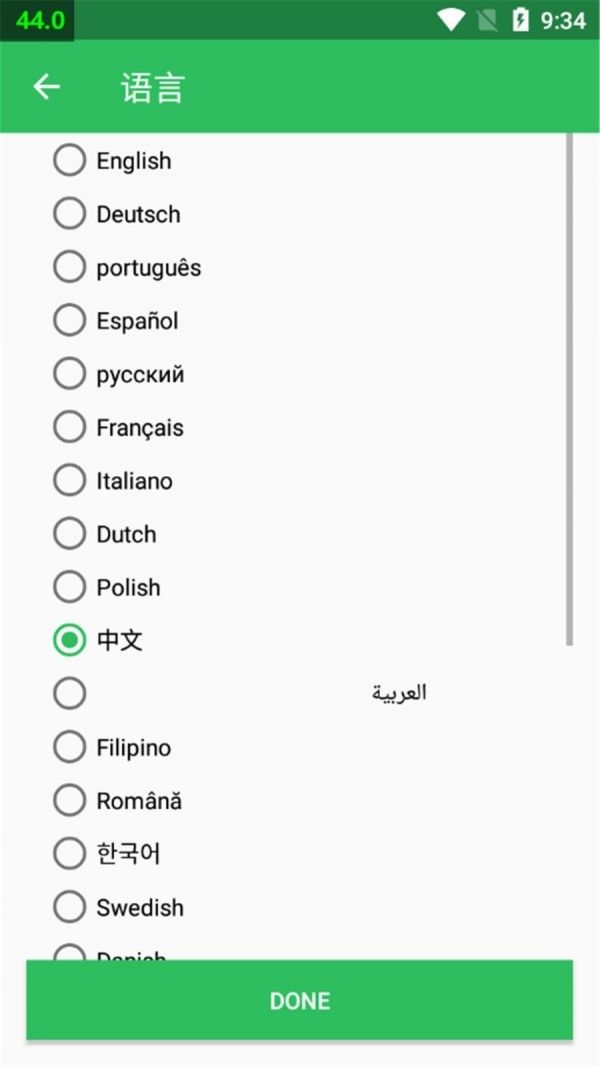Choose the português option
Image resolution: width=600 pixels, height=1067 pixels.
click(x=69, y=267)
